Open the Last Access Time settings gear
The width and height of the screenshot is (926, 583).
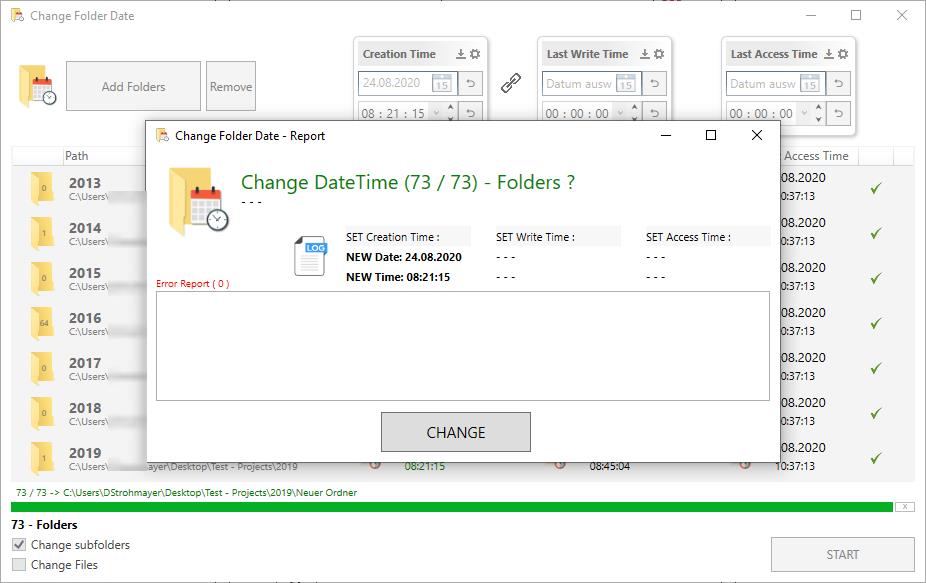[841, 53]
